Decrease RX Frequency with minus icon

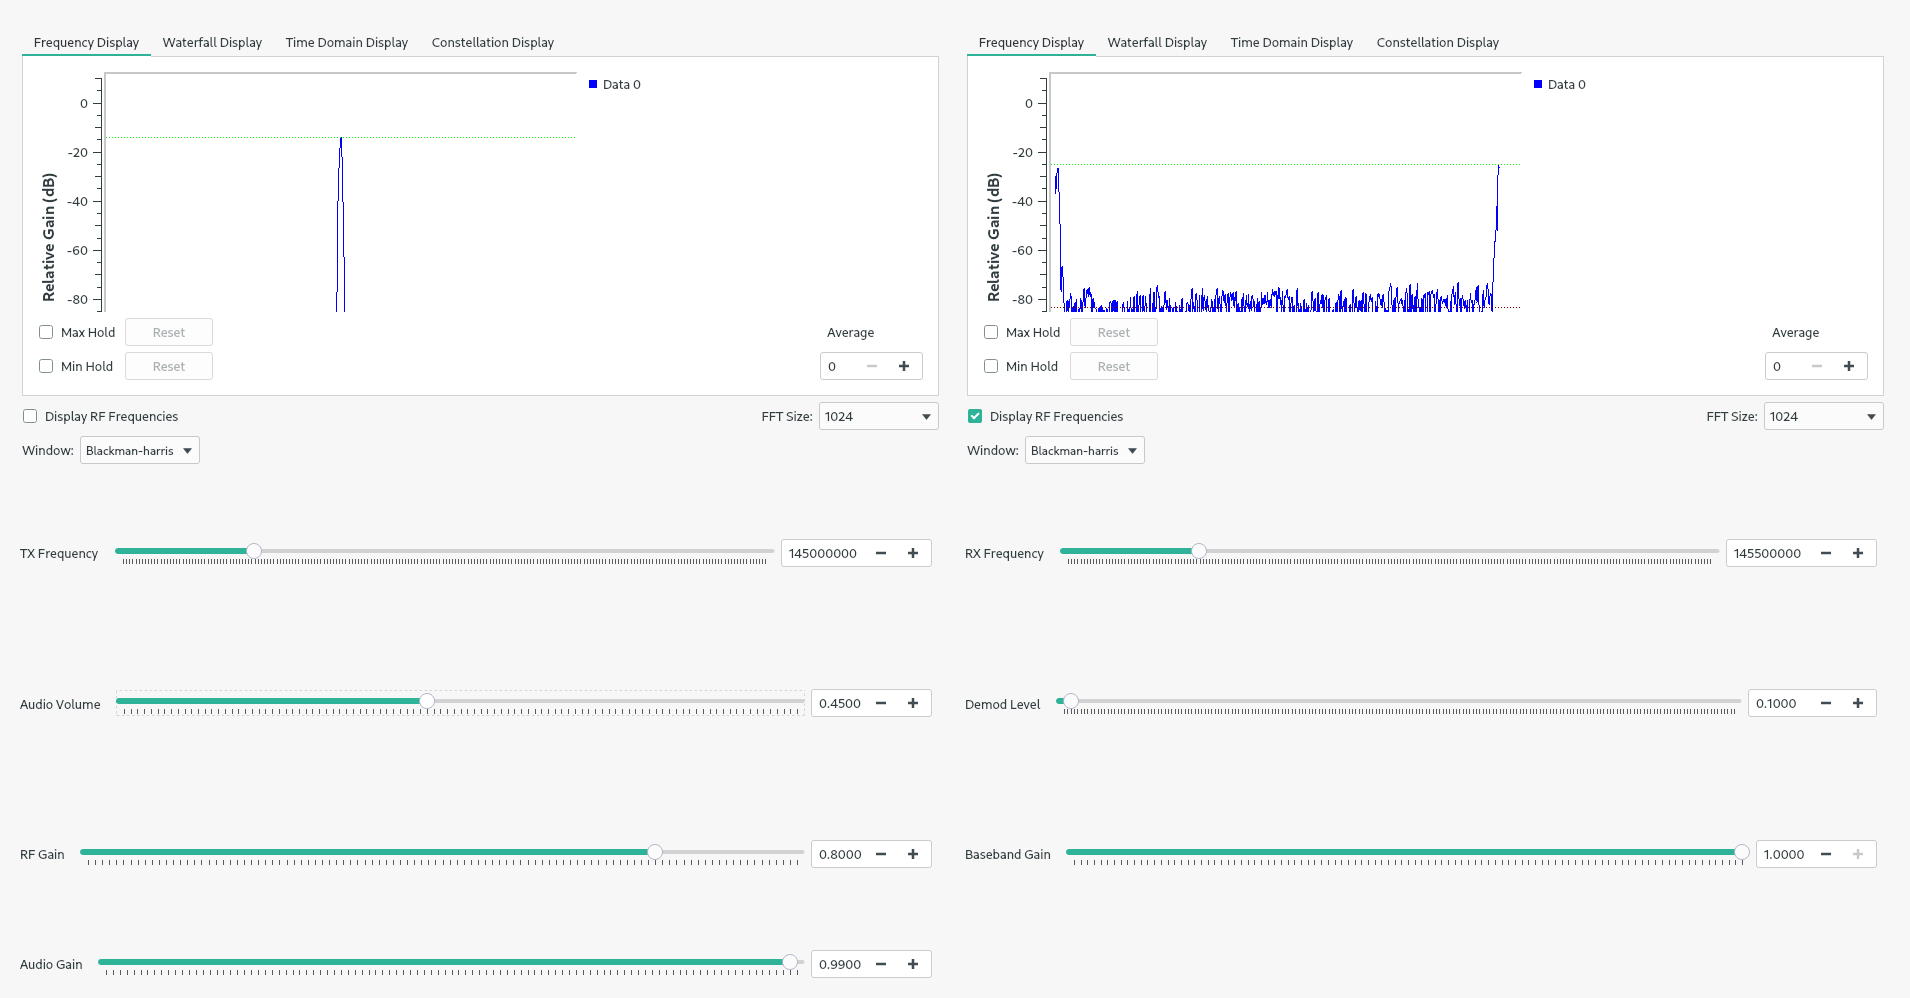(x=1826, y=553)
